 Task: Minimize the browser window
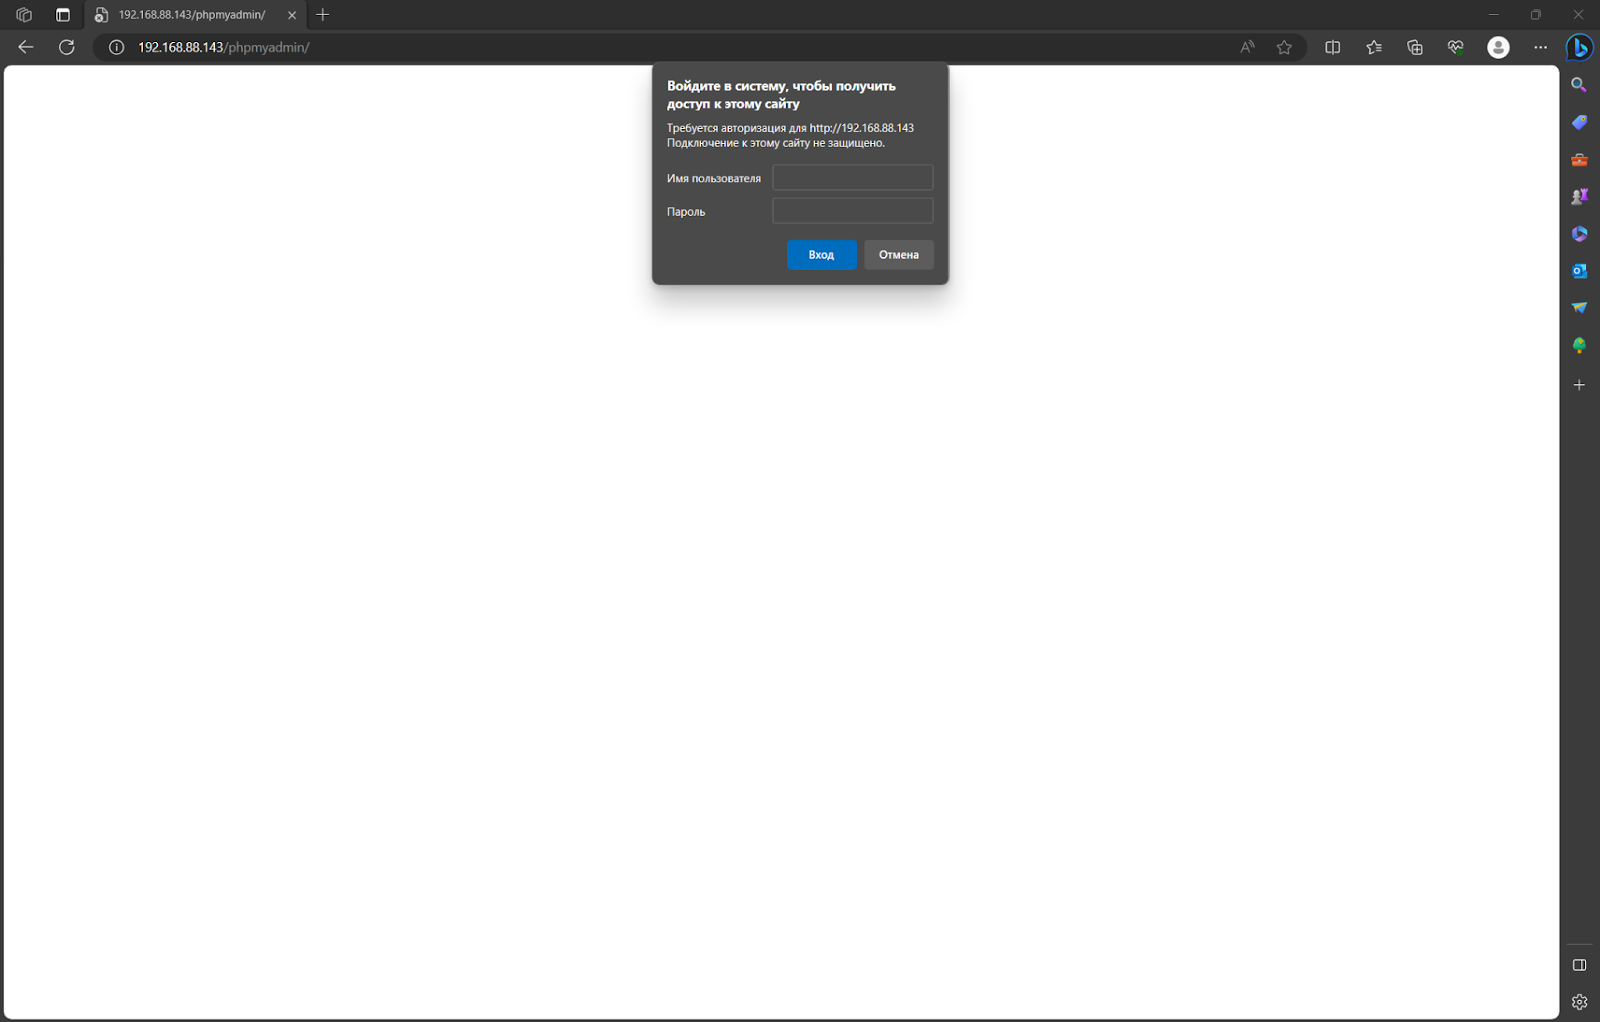coord(1494,15)
